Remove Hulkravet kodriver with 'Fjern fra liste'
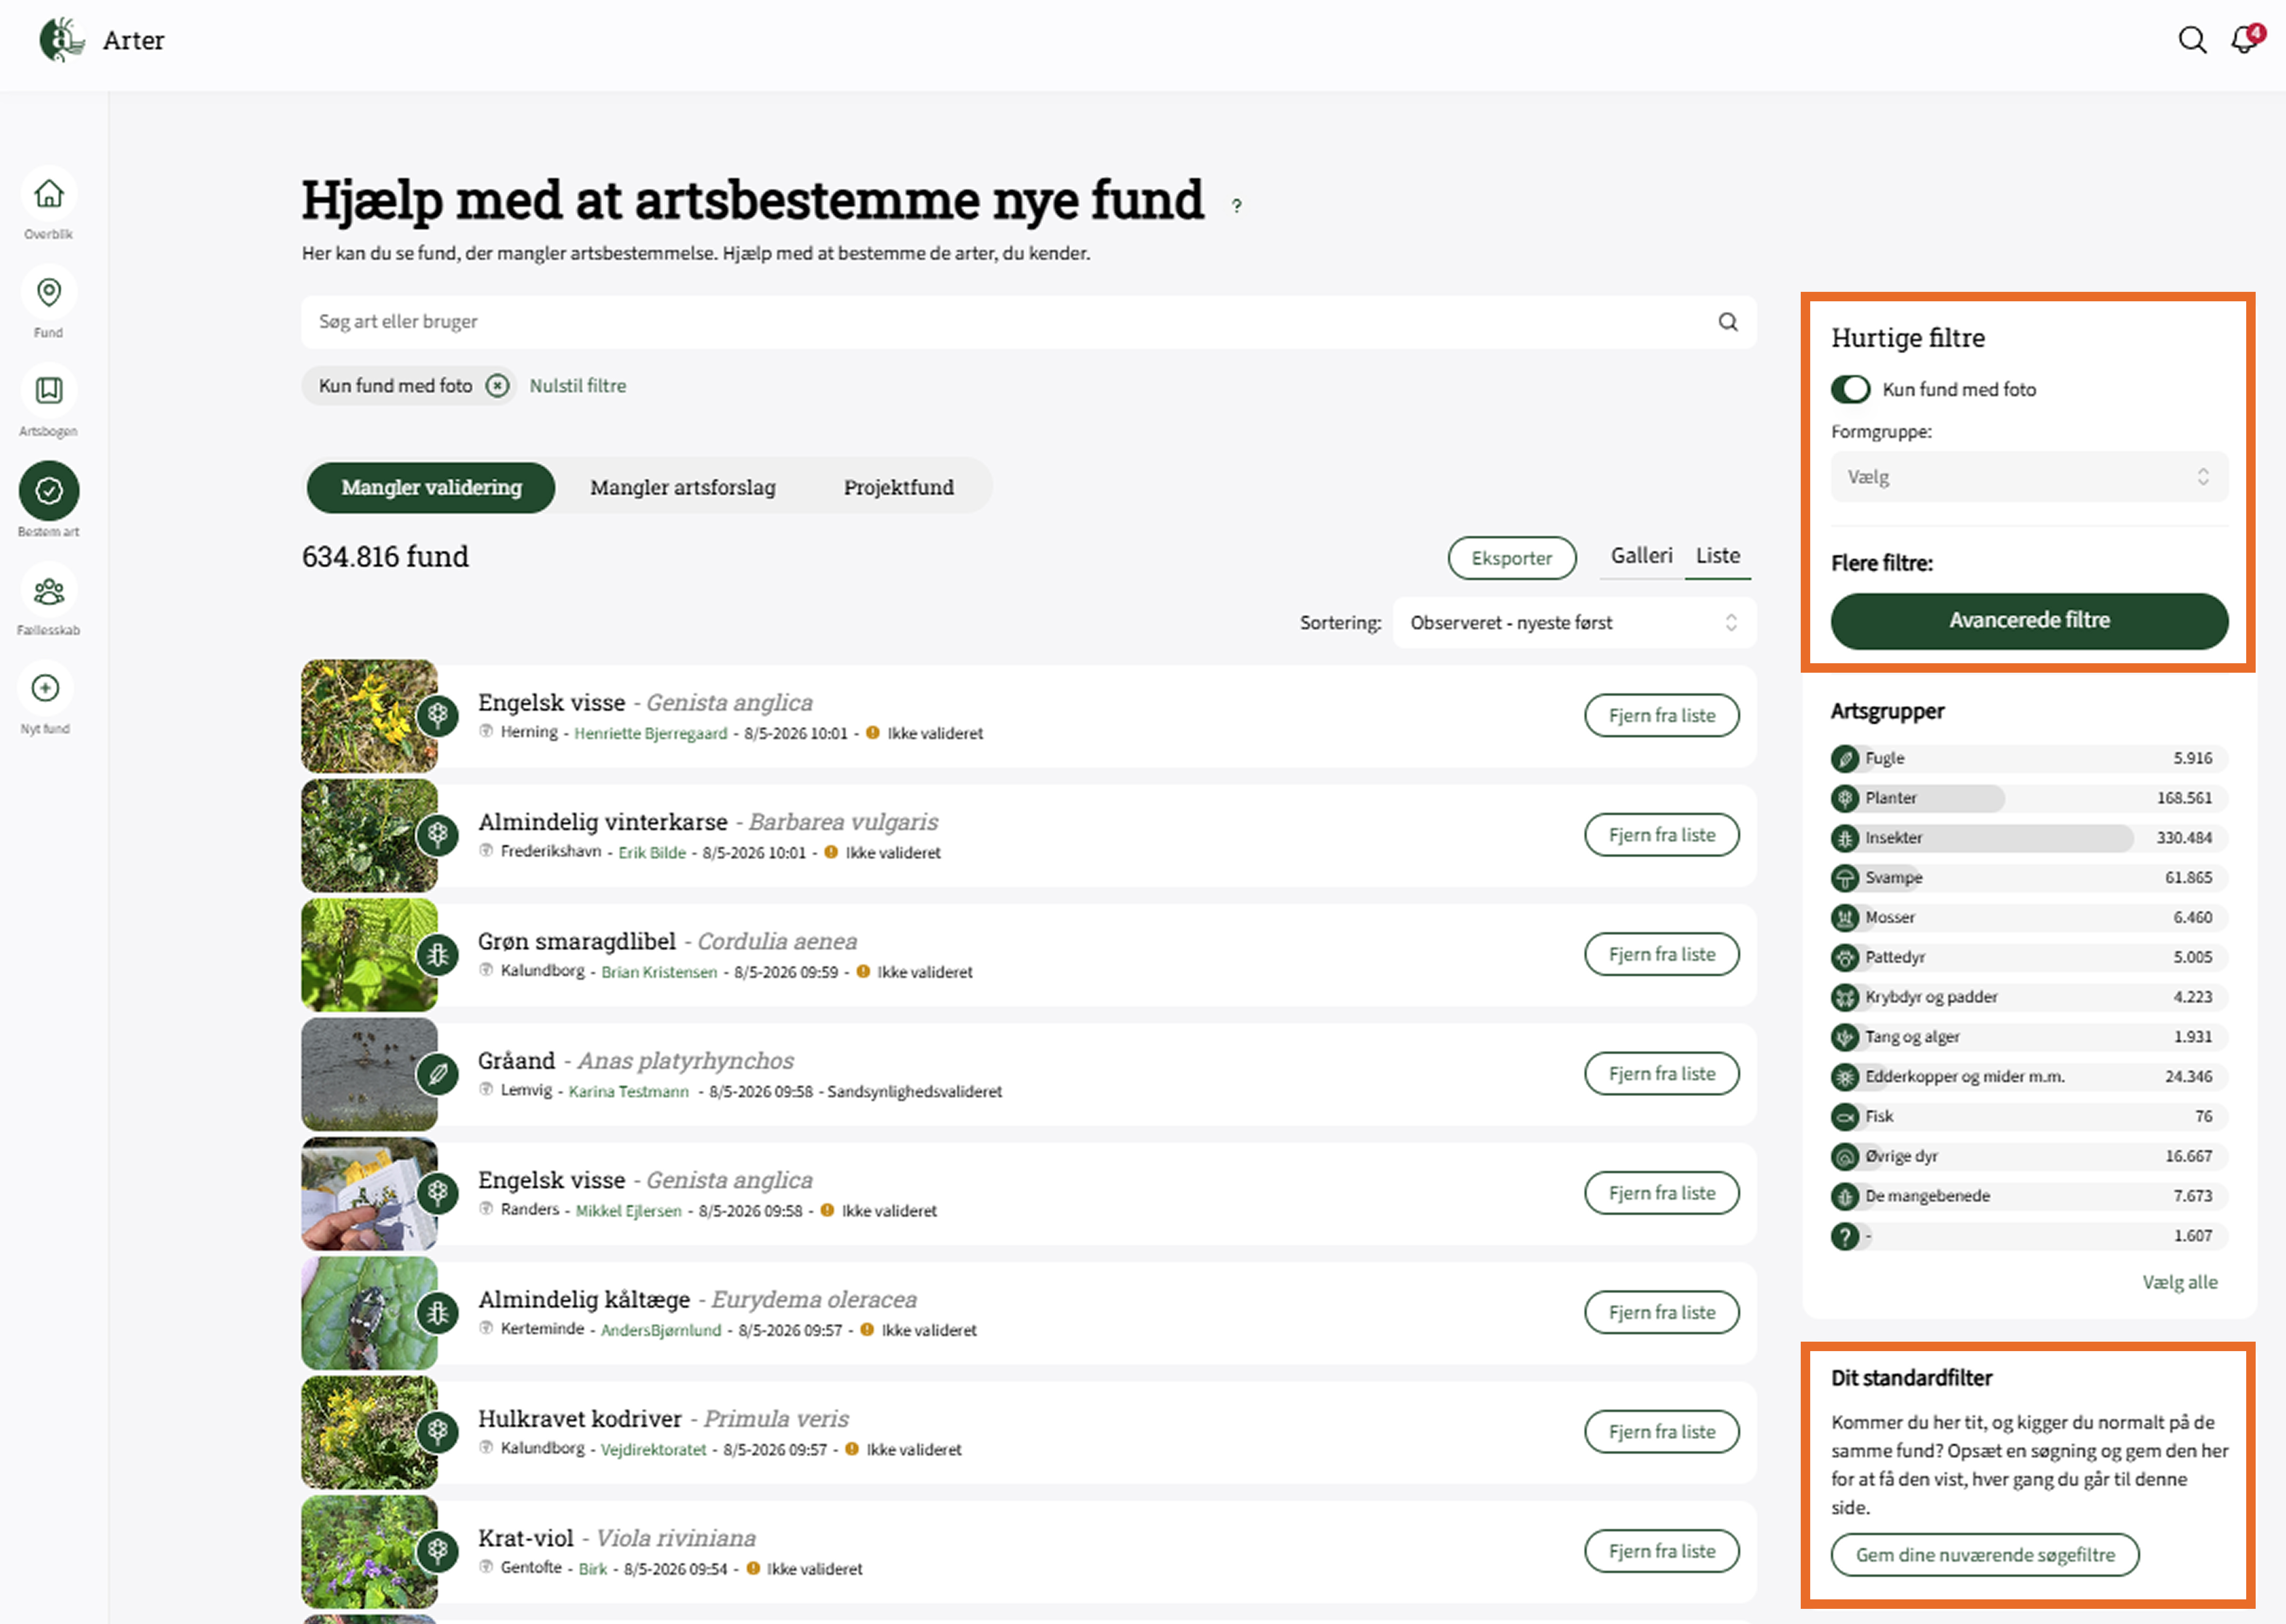 1662,1432
